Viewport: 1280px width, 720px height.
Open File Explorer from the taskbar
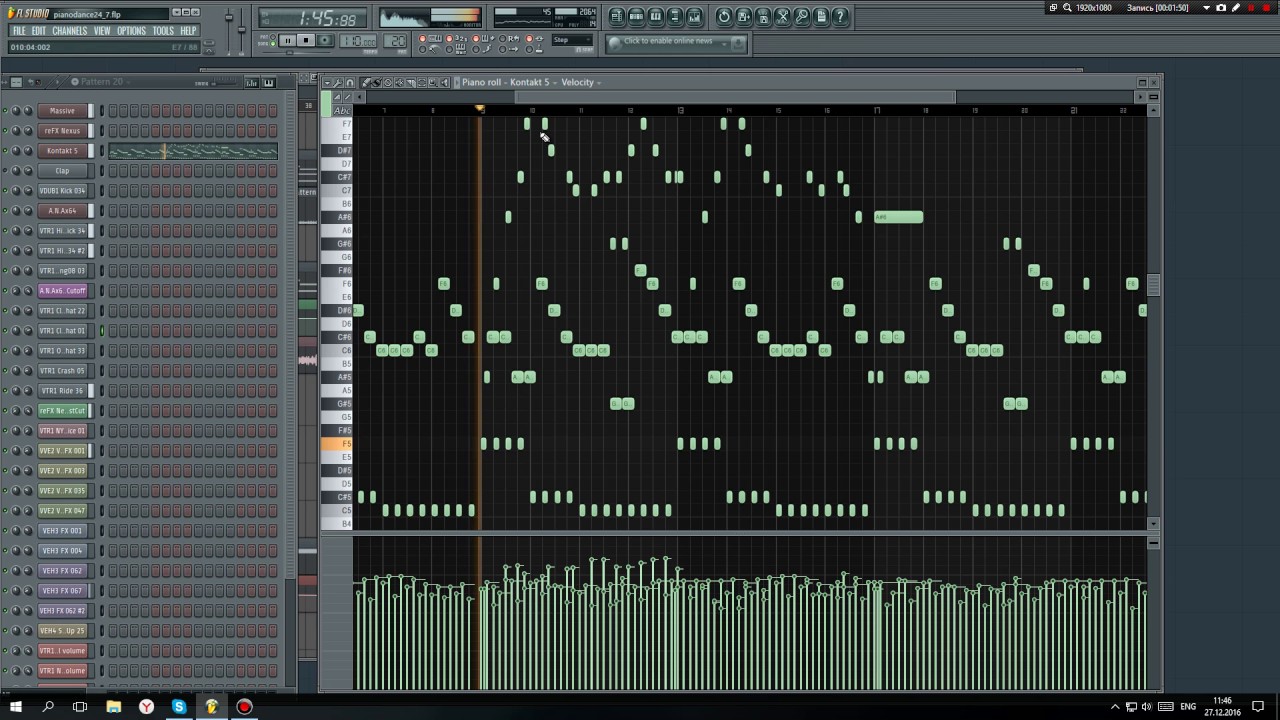point(113,707)
